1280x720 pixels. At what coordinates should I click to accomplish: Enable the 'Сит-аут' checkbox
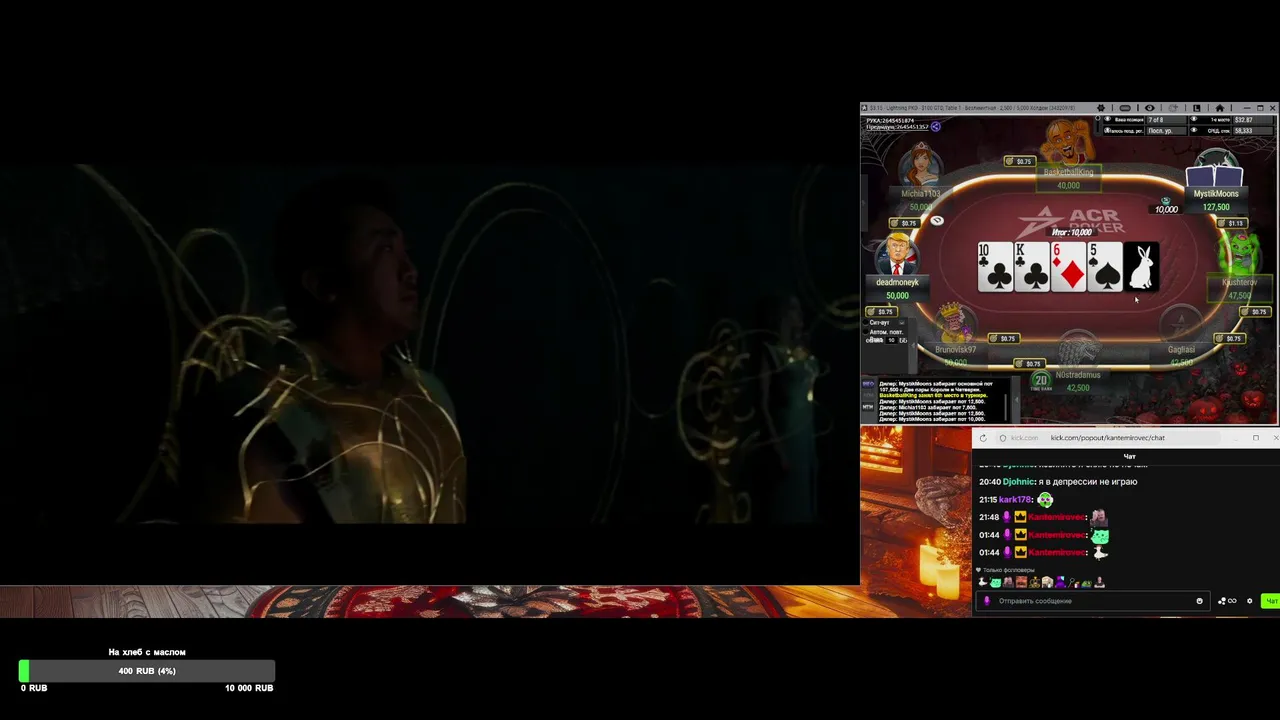tap(866, 323)
